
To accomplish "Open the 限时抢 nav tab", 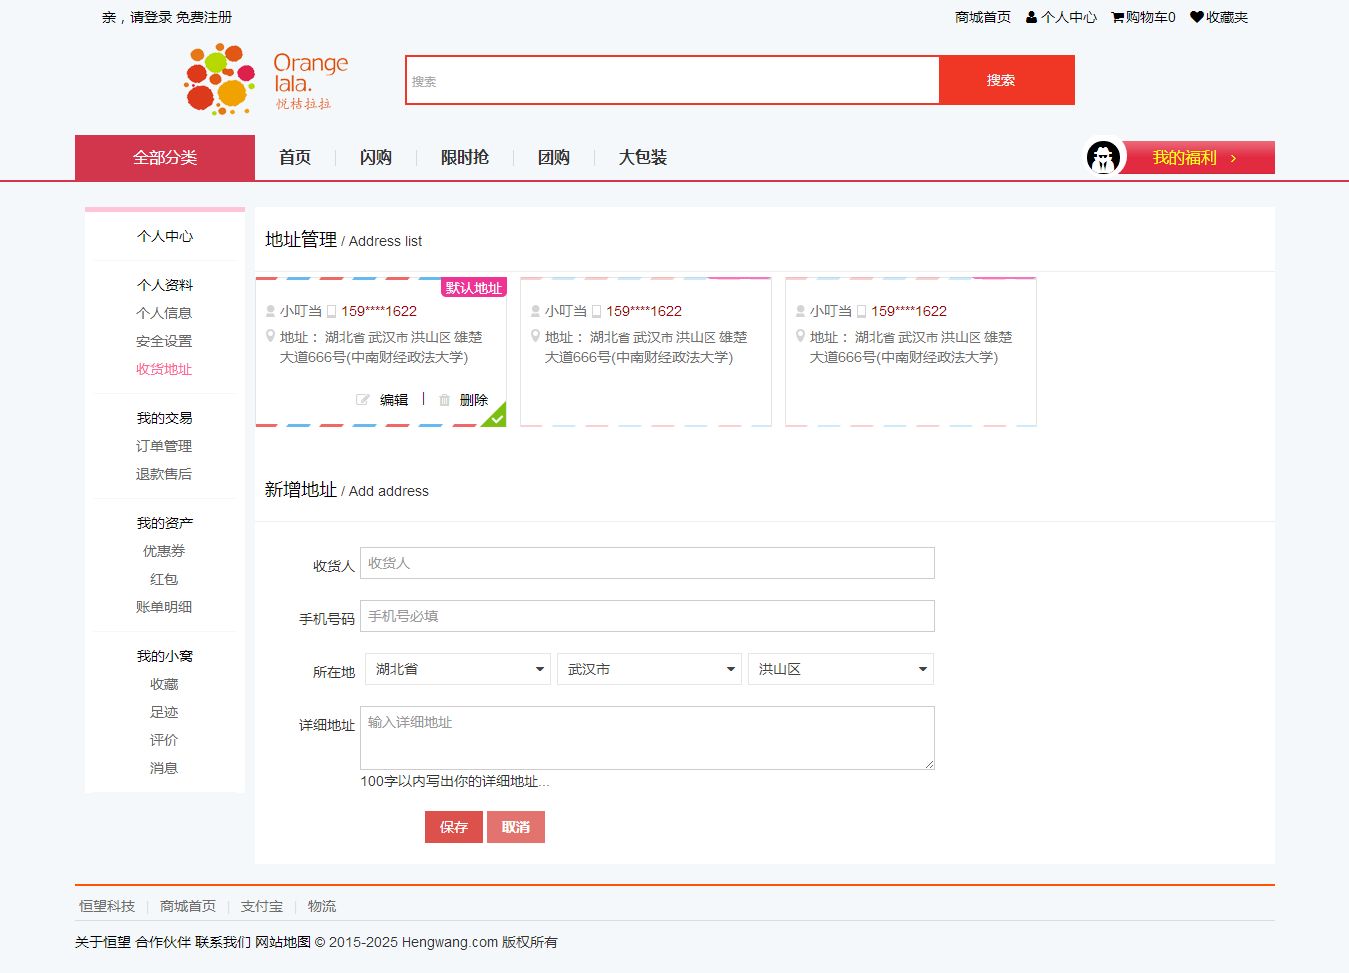I will (465, 158).
